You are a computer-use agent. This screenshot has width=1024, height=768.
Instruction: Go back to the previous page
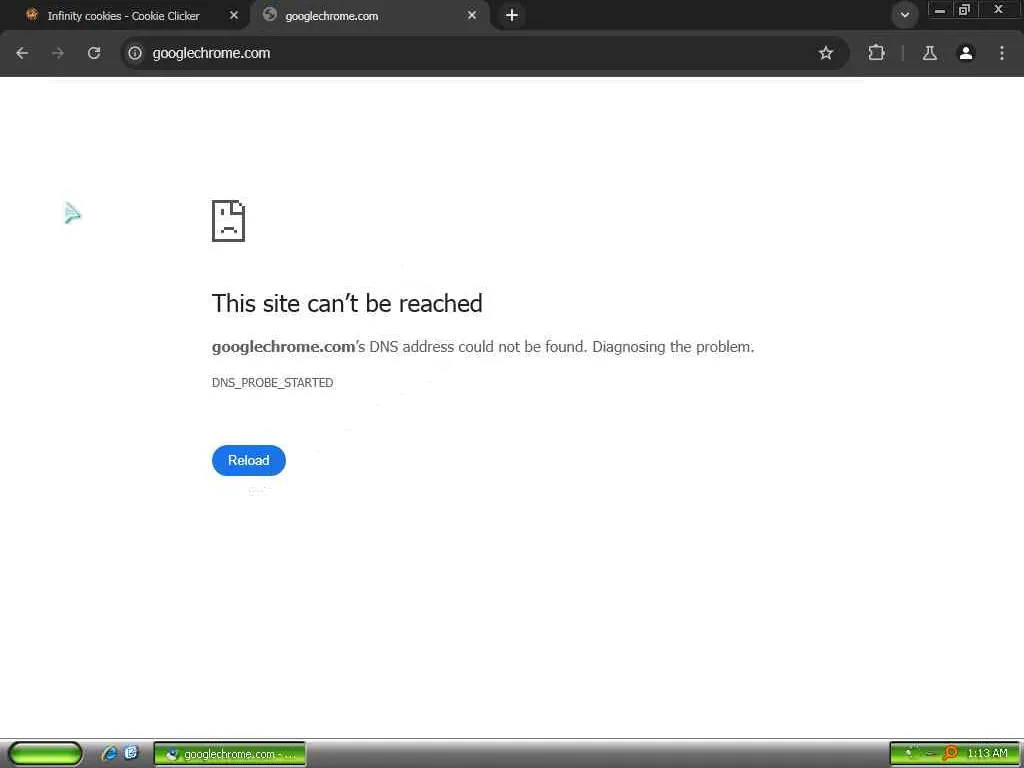pos(22,53)
